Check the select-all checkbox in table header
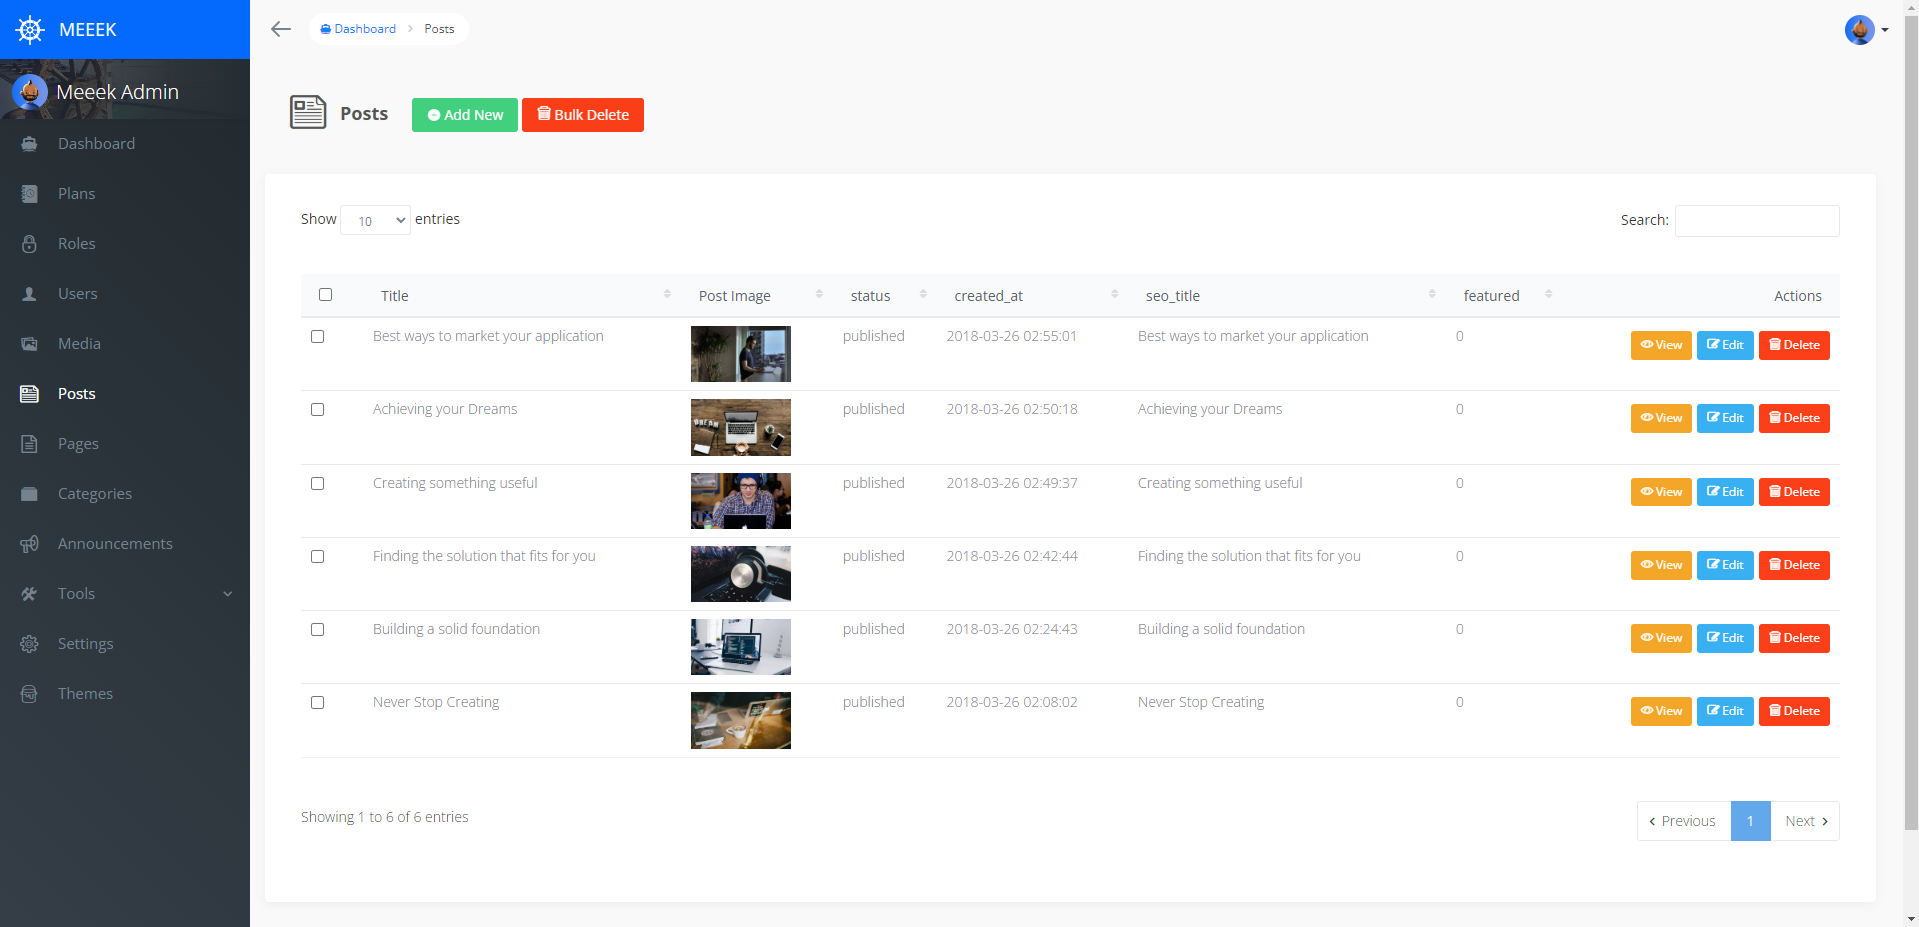The image size is (1919, 927). point(325,294)
